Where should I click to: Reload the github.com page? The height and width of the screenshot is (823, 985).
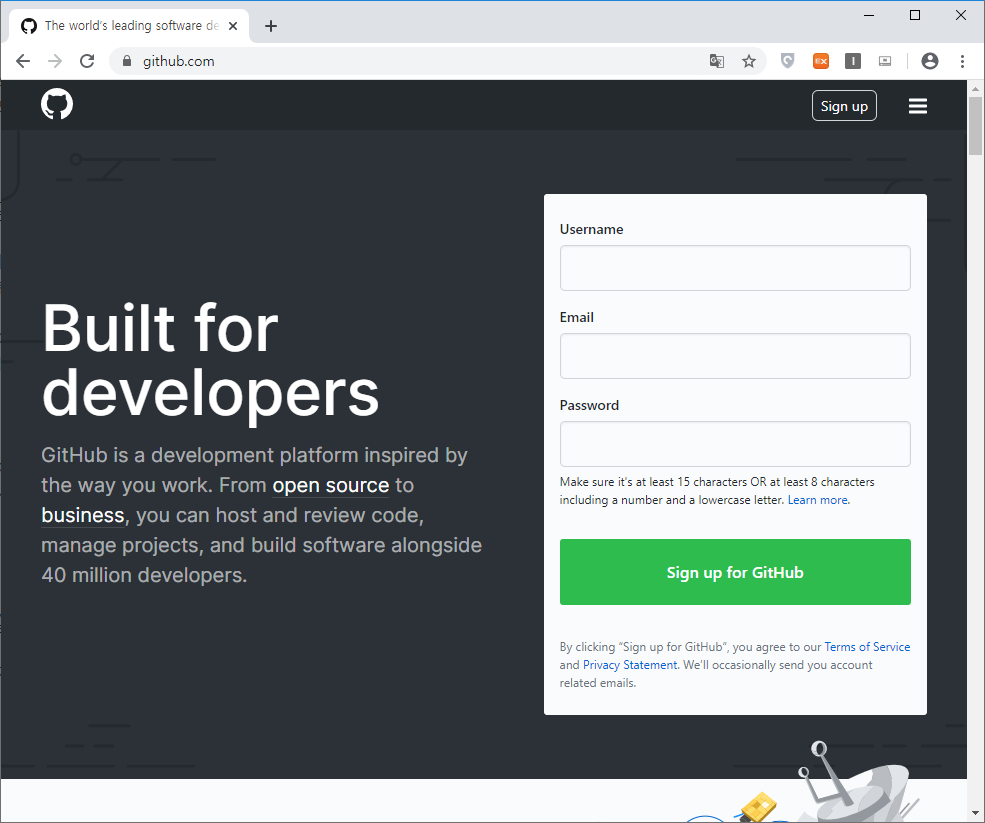pos(87,61)
